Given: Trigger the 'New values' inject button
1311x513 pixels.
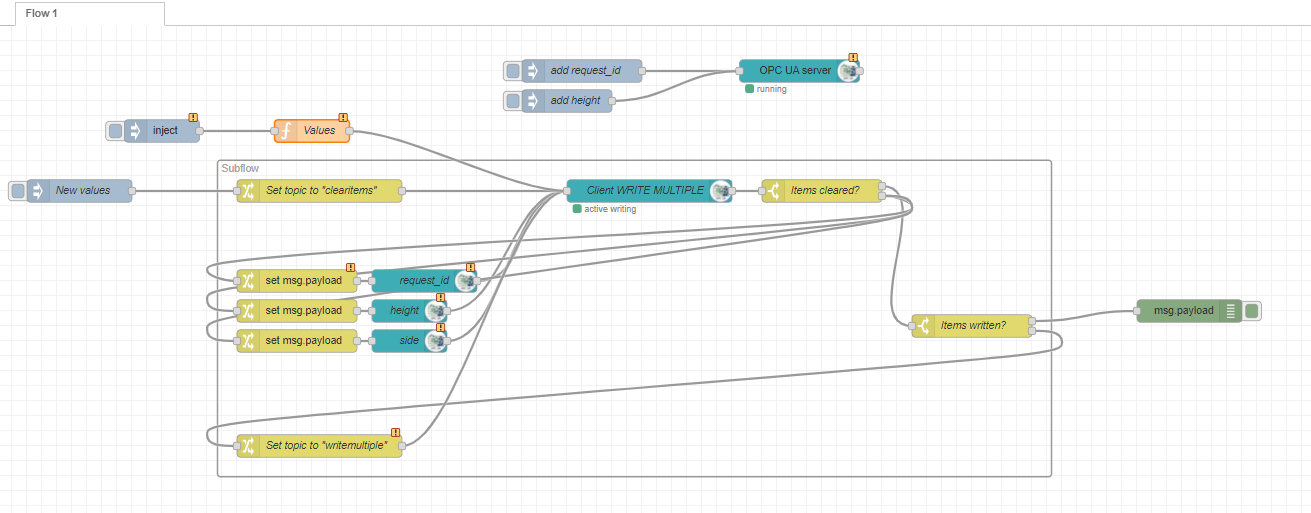Looking at the screenshot, I should tap(17, 191).
